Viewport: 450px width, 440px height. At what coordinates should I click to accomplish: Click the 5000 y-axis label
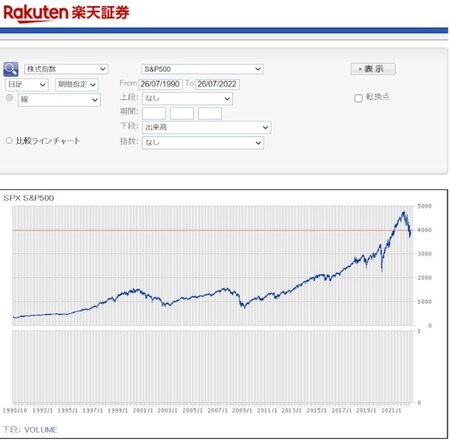pyautogui.click(x=425, y=206)
